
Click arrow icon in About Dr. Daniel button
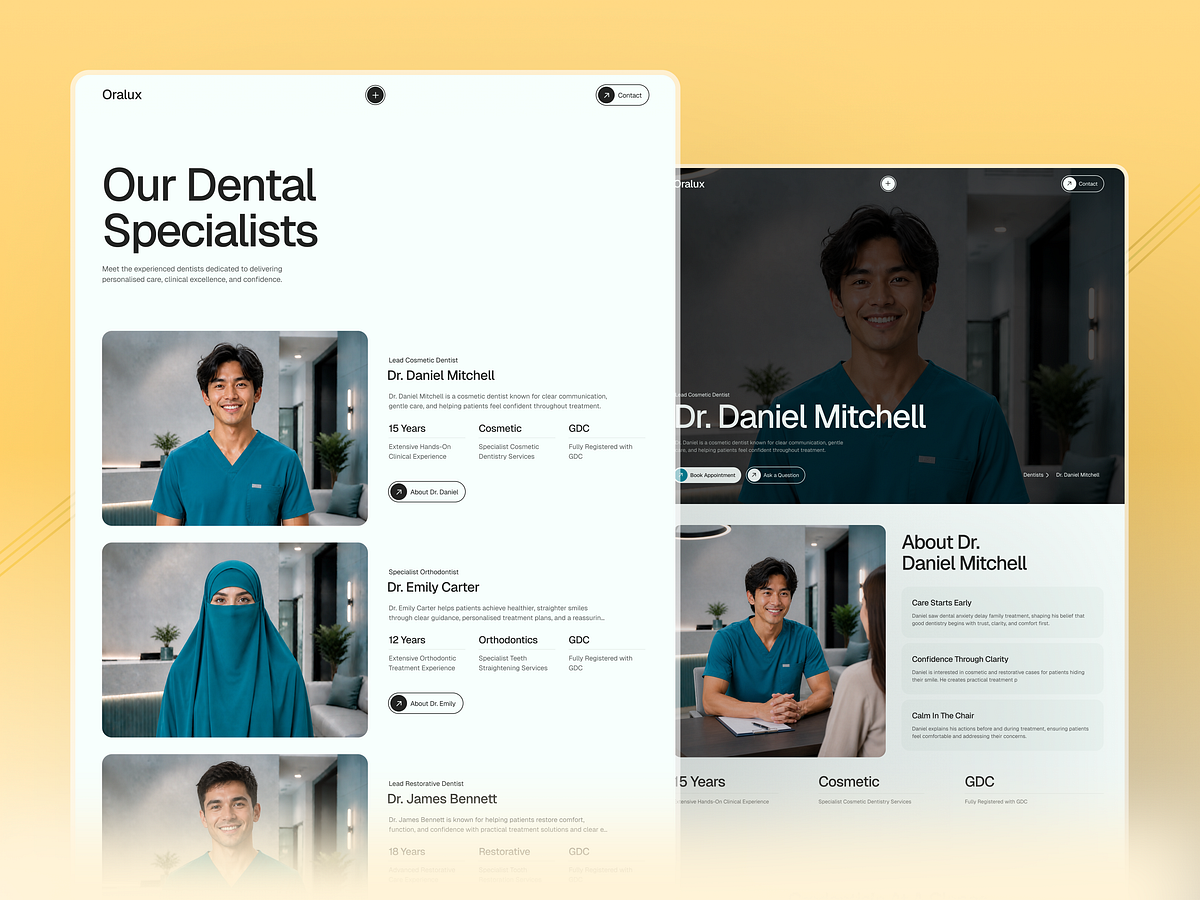point(399,492)
